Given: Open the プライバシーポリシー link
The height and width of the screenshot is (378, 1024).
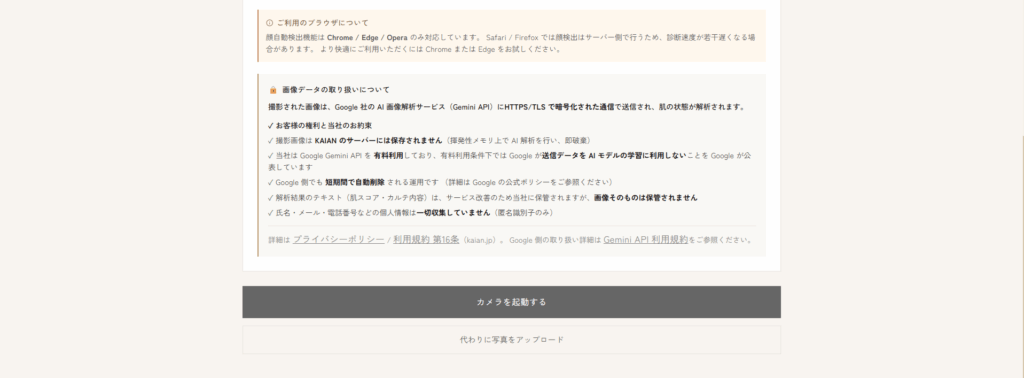Looking at the screenshot, I should (338, 240).
